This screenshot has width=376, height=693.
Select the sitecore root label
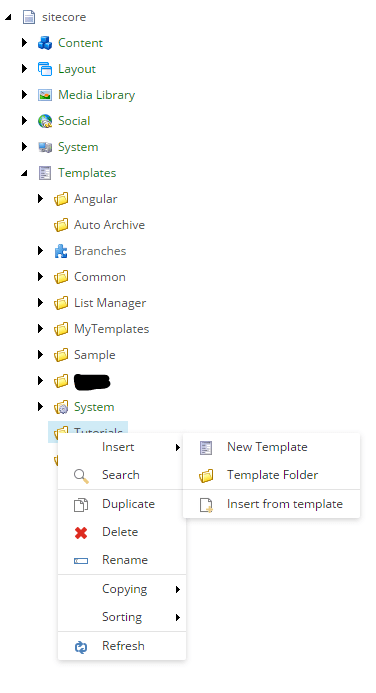[x=64, y=17]
